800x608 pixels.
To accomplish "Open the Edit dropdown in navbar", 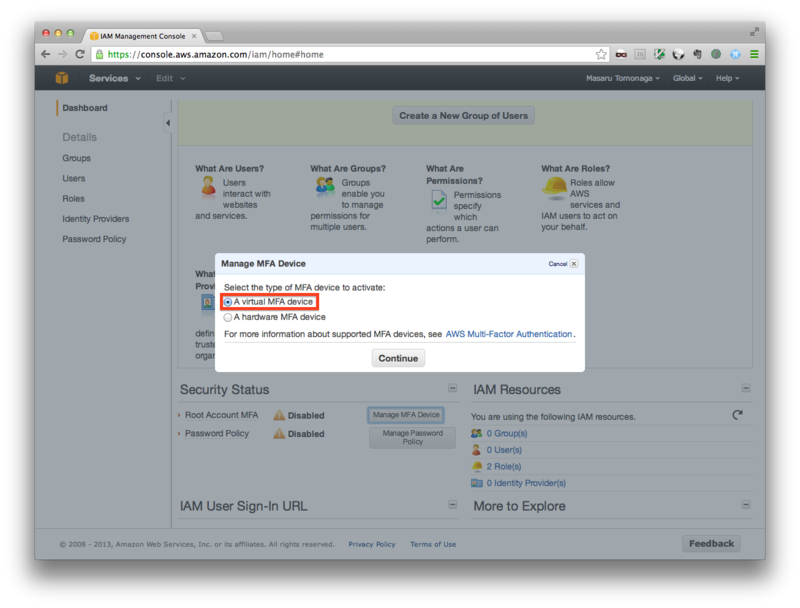I will click(x=170, y=78).
